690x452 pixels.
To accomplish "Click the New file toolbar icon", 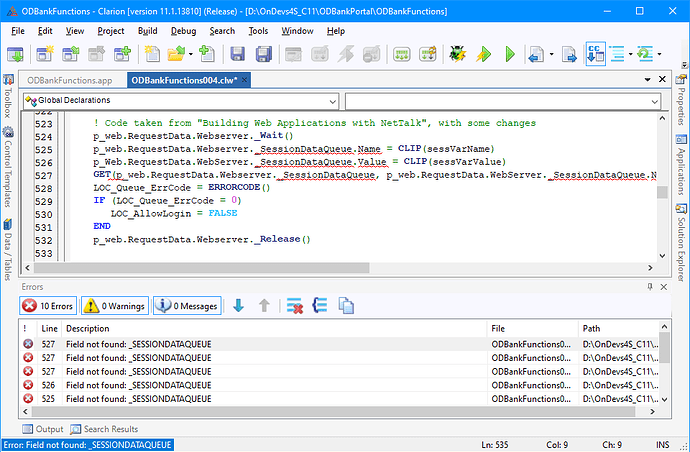I will tap(152, 54).
